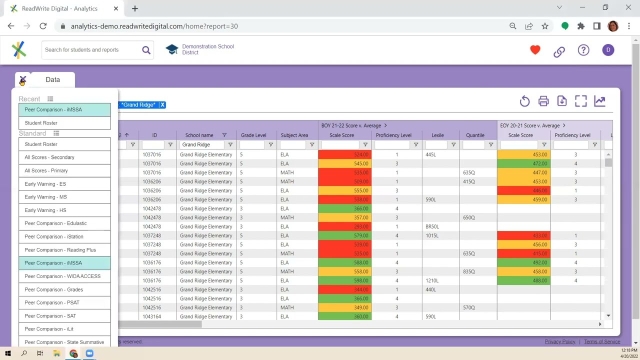Click the reset report circular arrow icon
The width and height of the screenshot is (640, 360).
(x=524, y=101)
